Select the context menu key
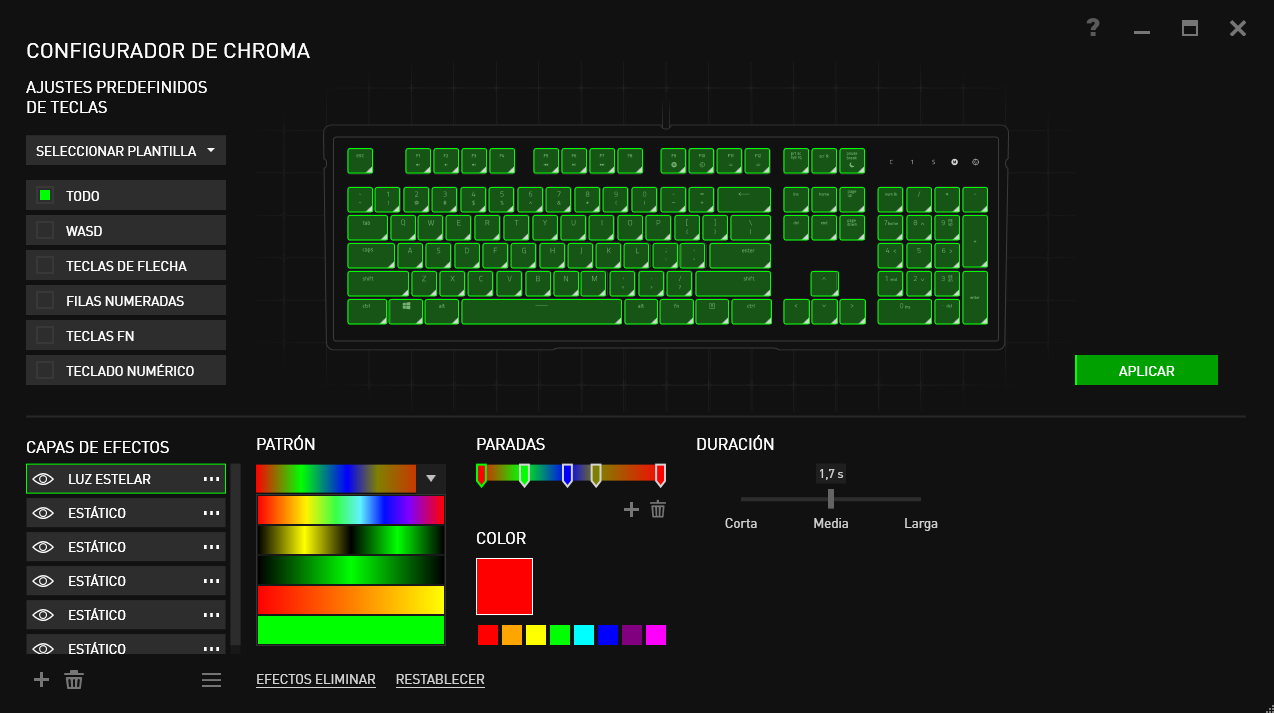 click(x=711, y=311)
